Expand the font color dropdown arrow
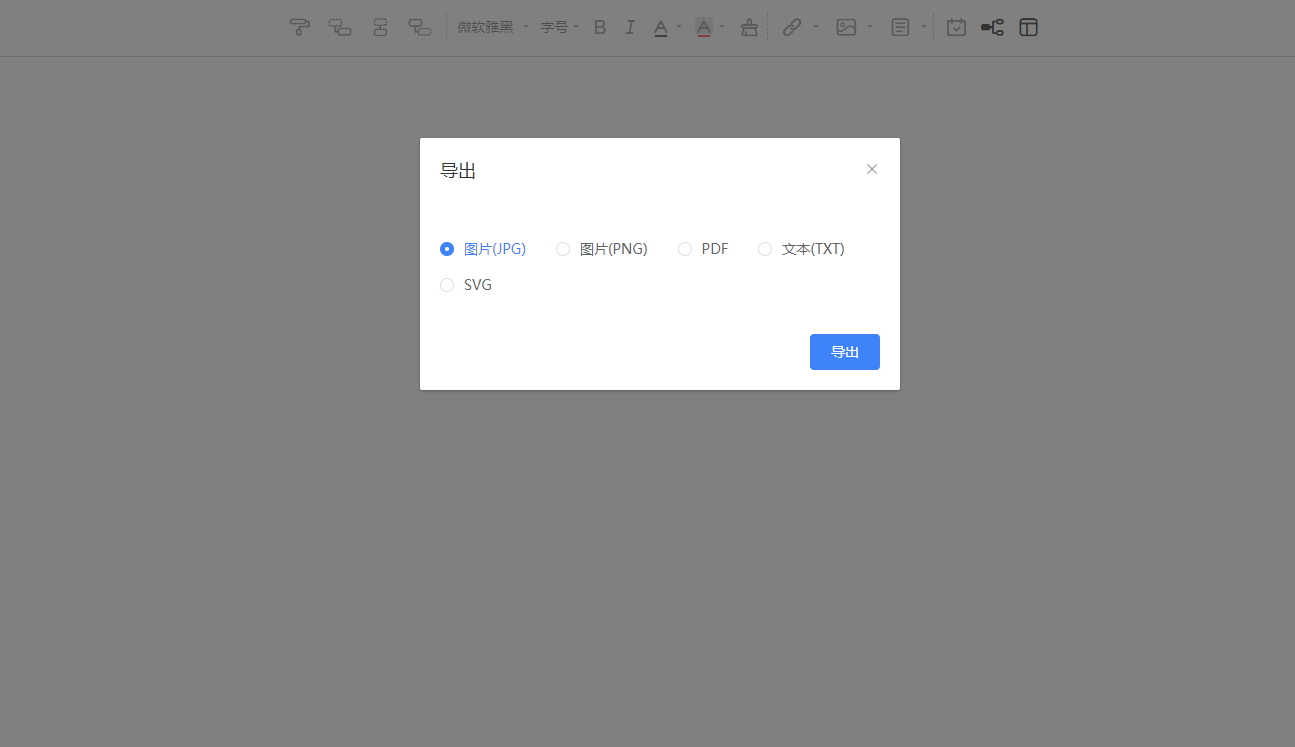Image resolution: width=1295 pixels, height=747 pixels. point(679,27)
